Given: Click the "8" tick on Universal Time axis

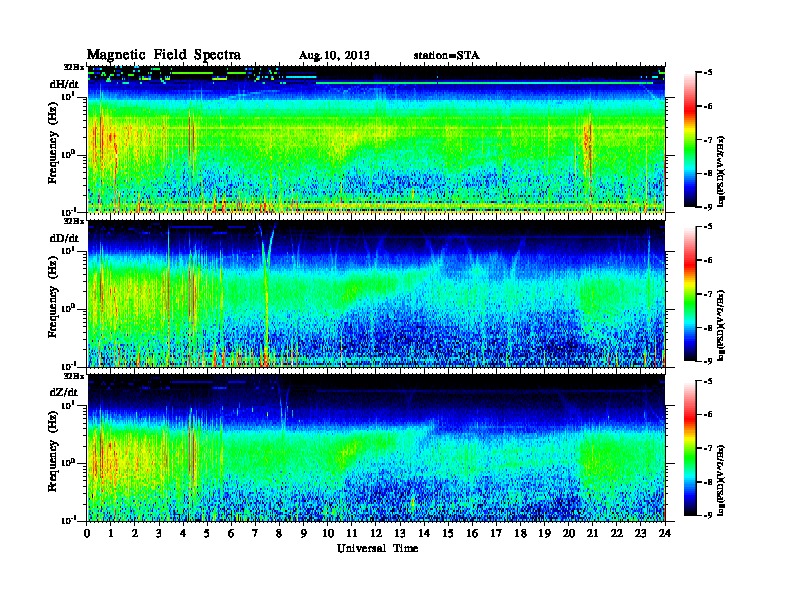Looking at the screenshot, I should click(x=279, y=533).
